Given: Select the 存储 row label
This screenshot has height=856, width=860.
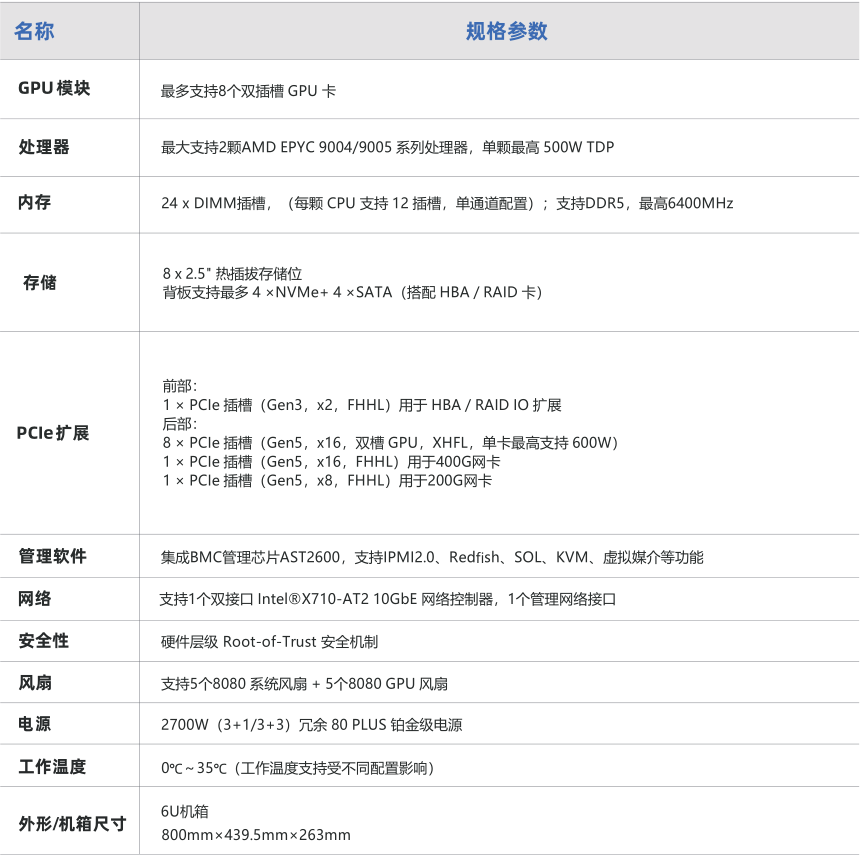Looking at the screenshot, I should 40,282.
